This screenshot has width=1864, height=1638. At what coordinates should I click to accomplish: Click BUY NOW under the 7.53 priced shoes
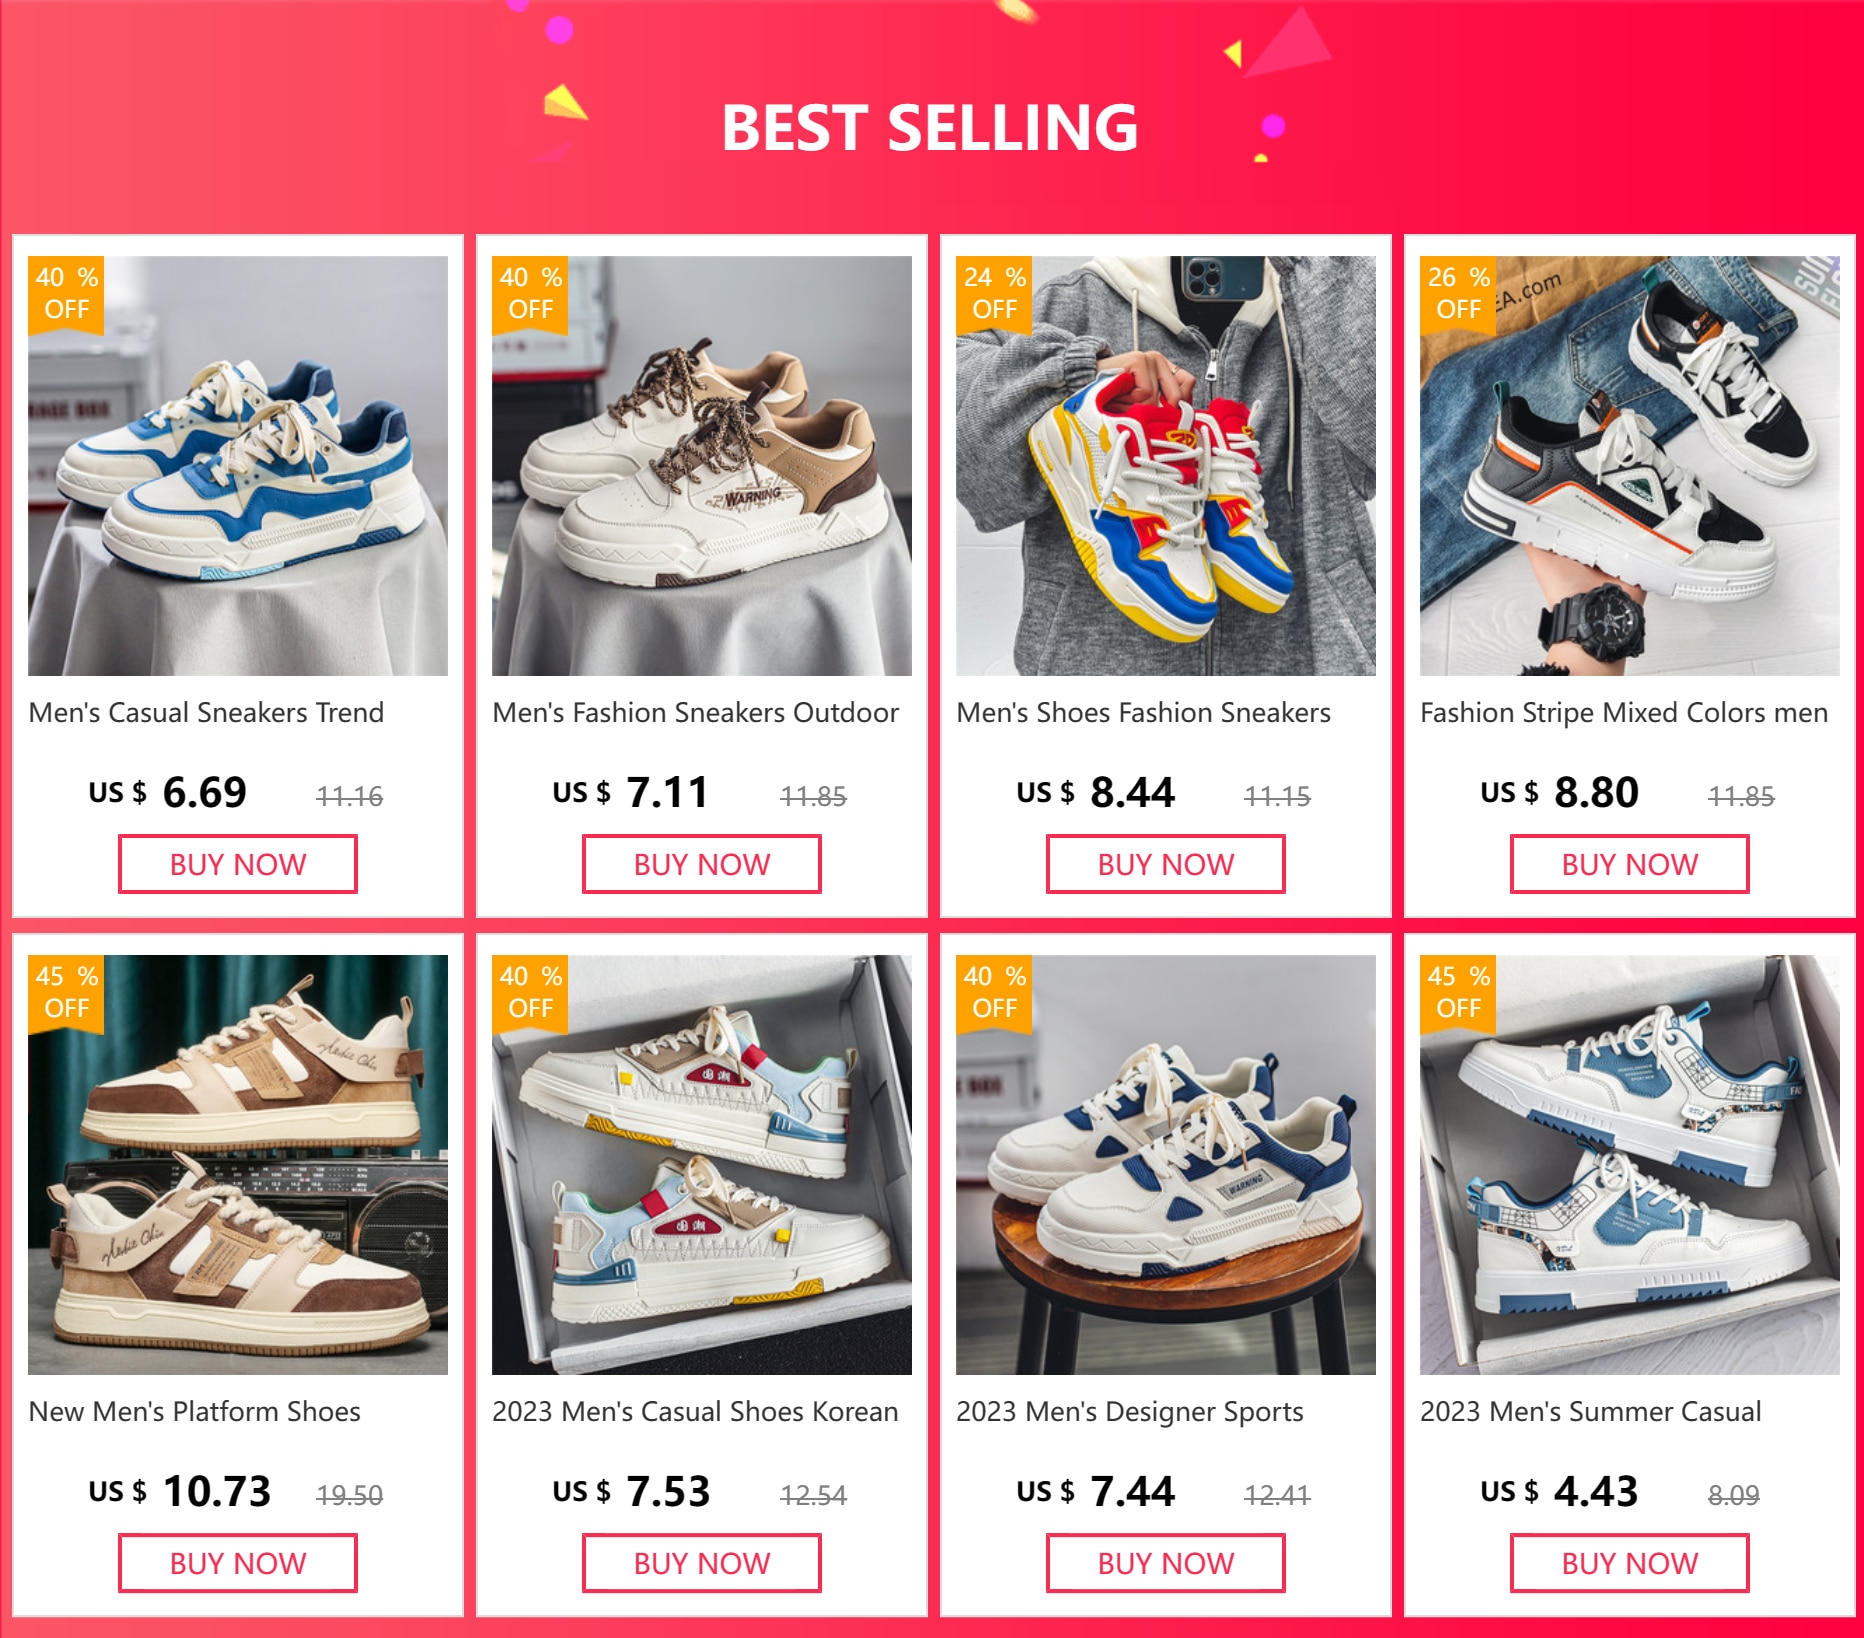tap(702, 1563)
